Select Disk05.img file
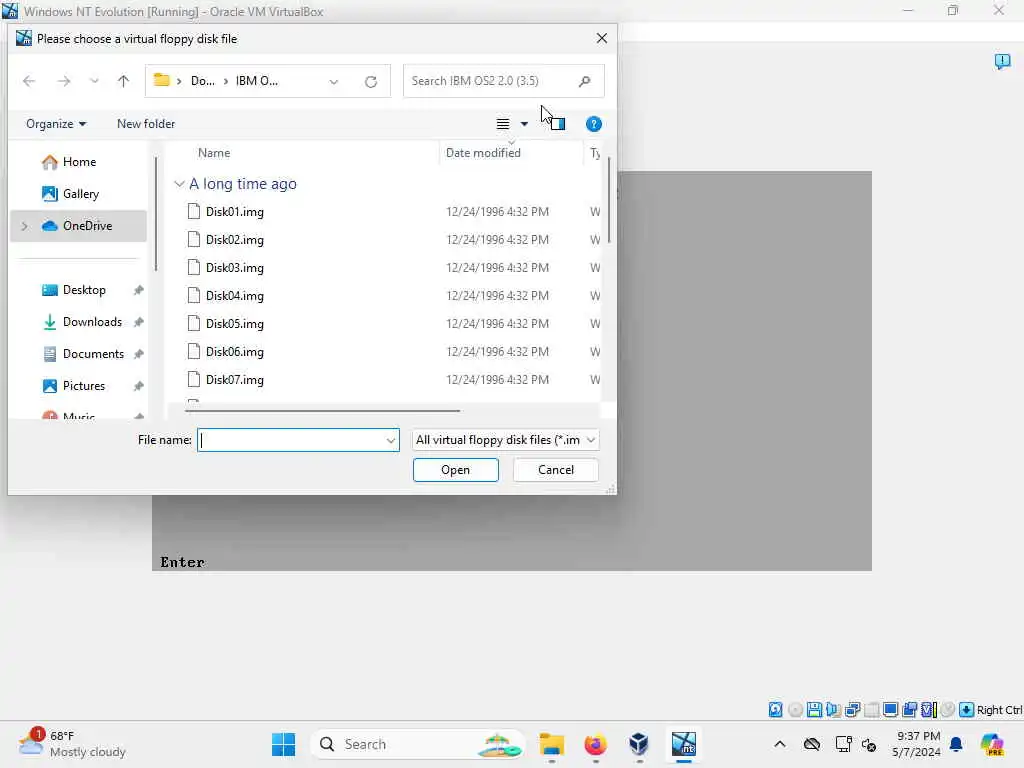 pyautogui.click(x=234, y=324)
